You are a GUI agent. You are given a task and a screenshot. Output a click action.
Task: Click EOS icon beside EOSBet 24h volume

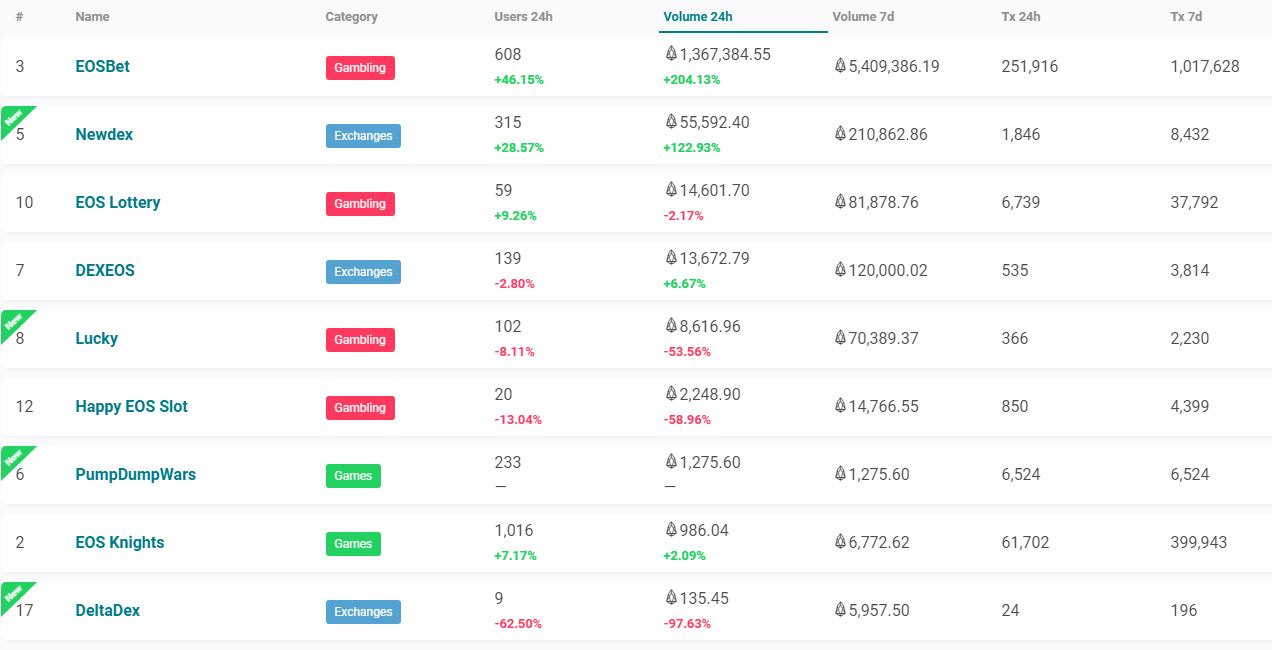coord(671,54)
